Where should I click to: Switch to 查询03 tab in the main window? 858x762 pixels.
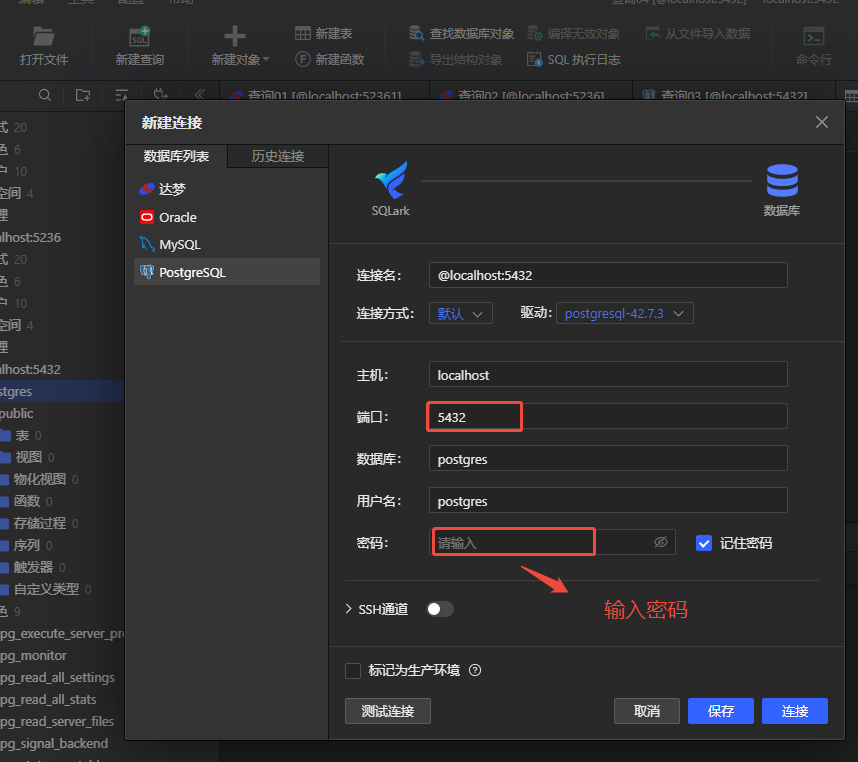734,94
